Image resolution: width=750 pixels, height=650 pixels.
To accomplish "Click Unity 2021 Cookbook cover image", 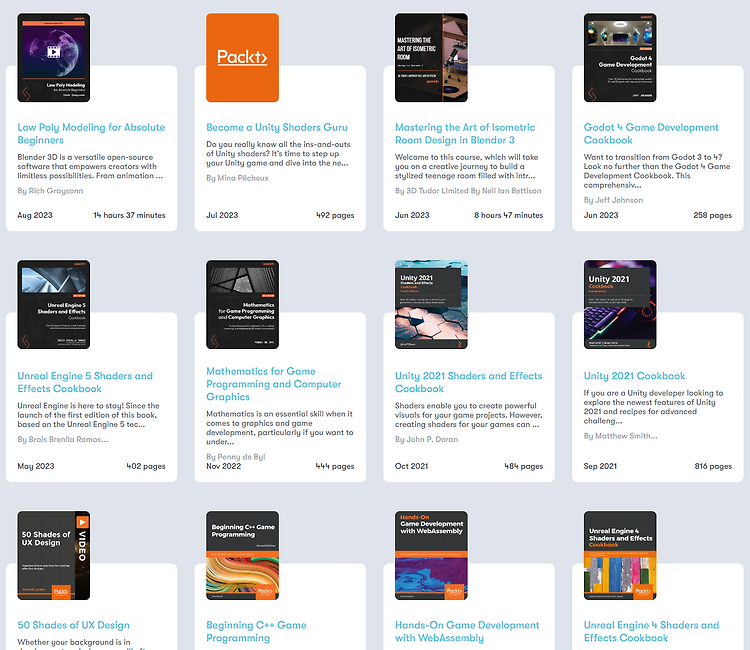I will pos(620,304).
